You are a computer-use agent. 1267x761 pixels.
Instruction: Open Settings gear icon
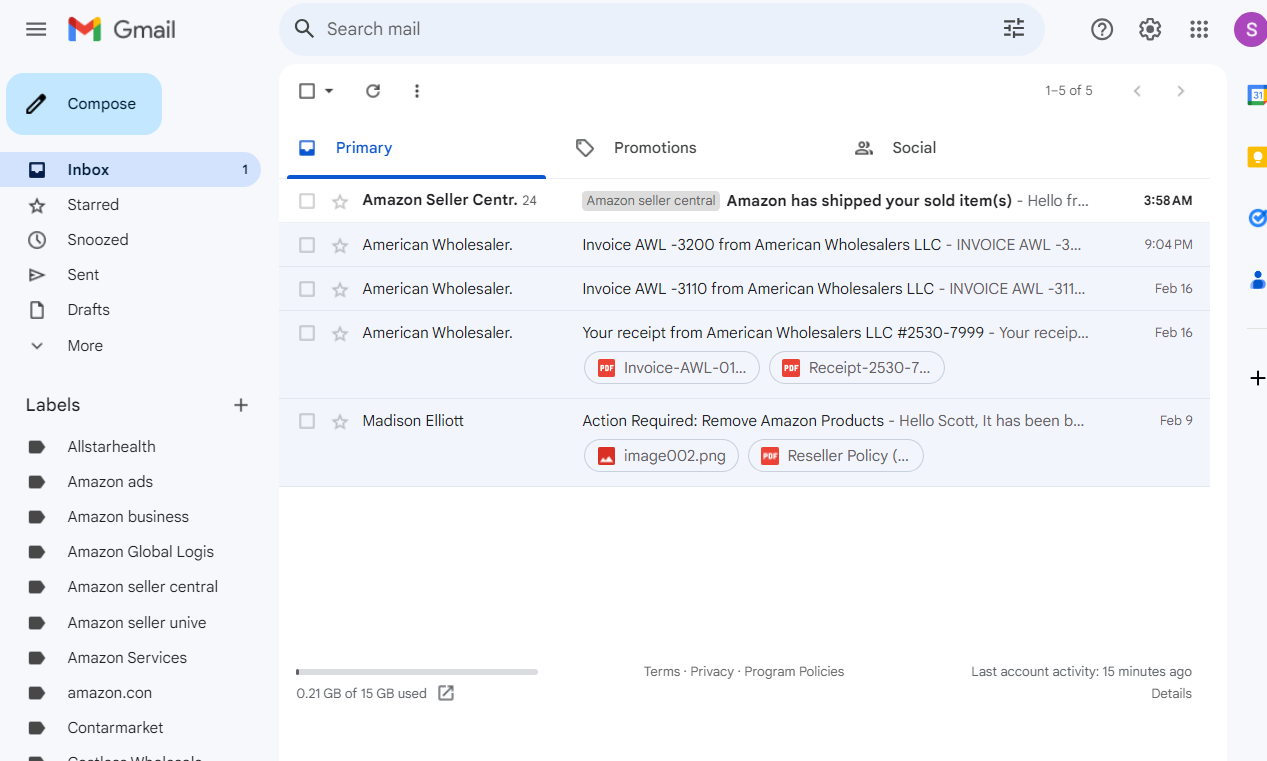coord(1150,29)
